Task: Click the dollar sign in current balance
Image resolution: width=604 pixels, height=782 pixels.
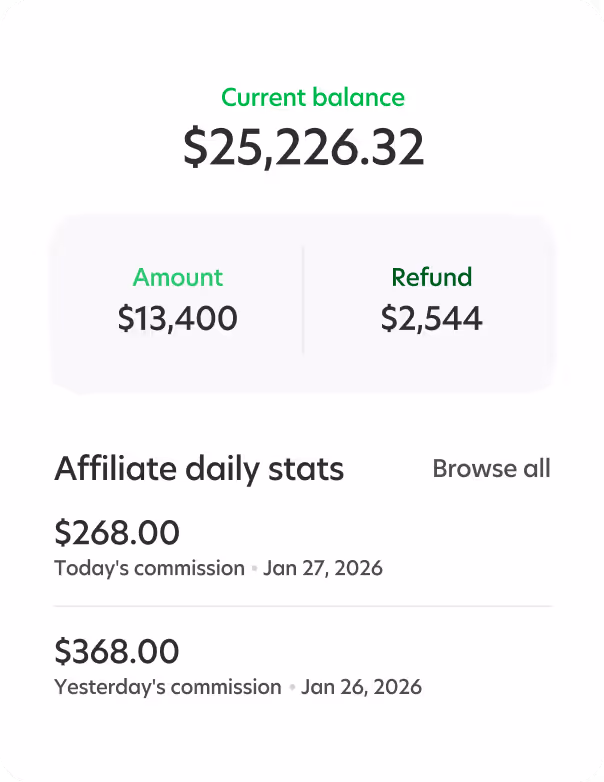Action: tap(194, 149)
